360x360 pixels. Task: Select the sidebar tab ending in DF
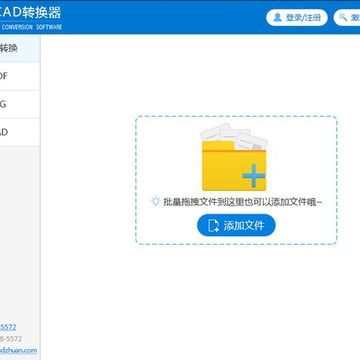click(x=20, y=76)
